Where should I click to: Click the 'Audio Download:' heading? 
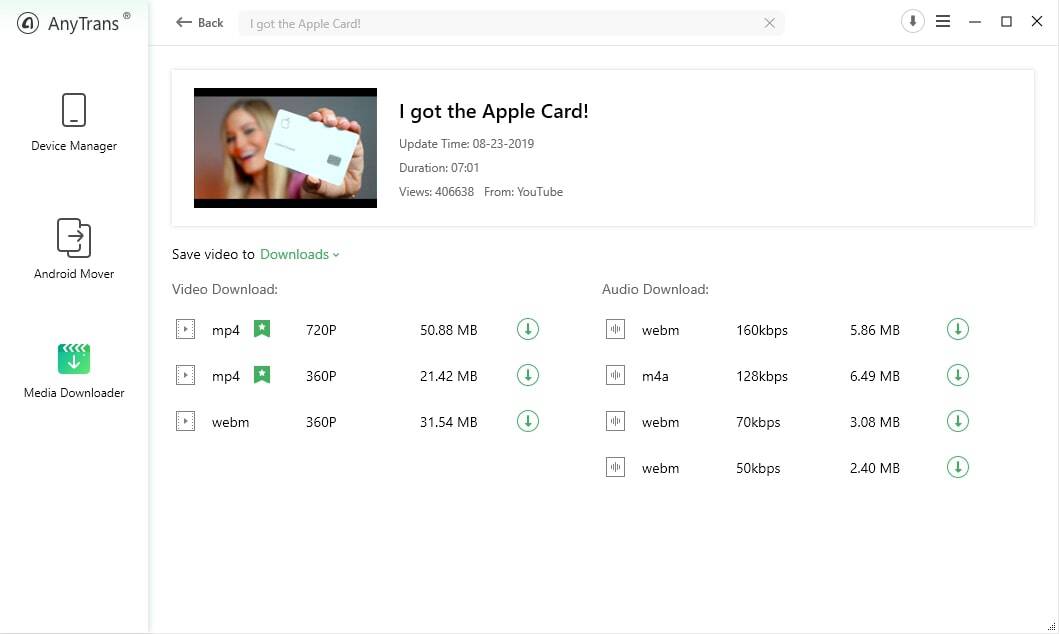[x=655, y=290]
